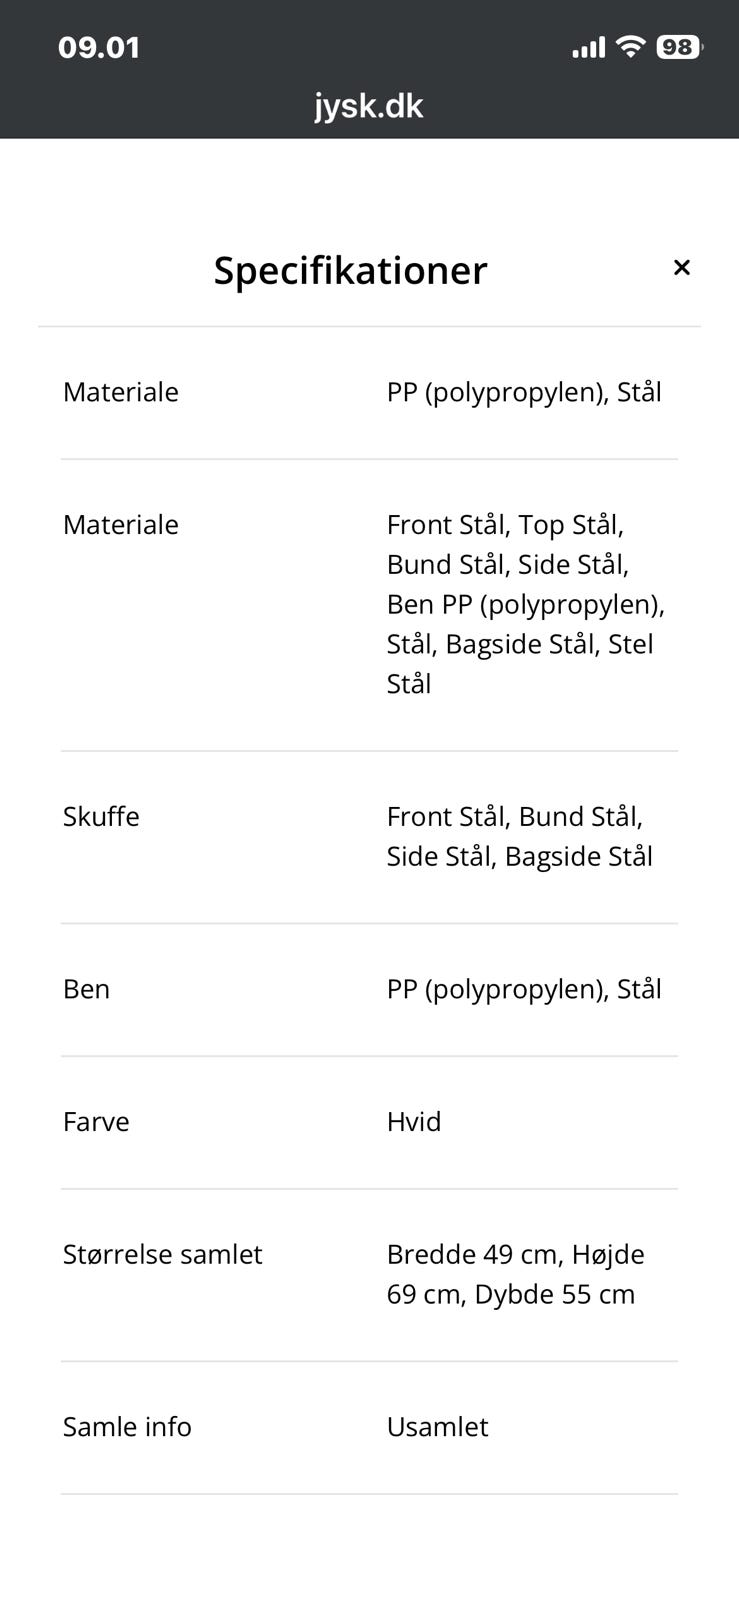The width and height of the screenshot is (739, 1600).
Task: Select the Samle info label
Action: pyautogui.click(x=127, y=1427)
